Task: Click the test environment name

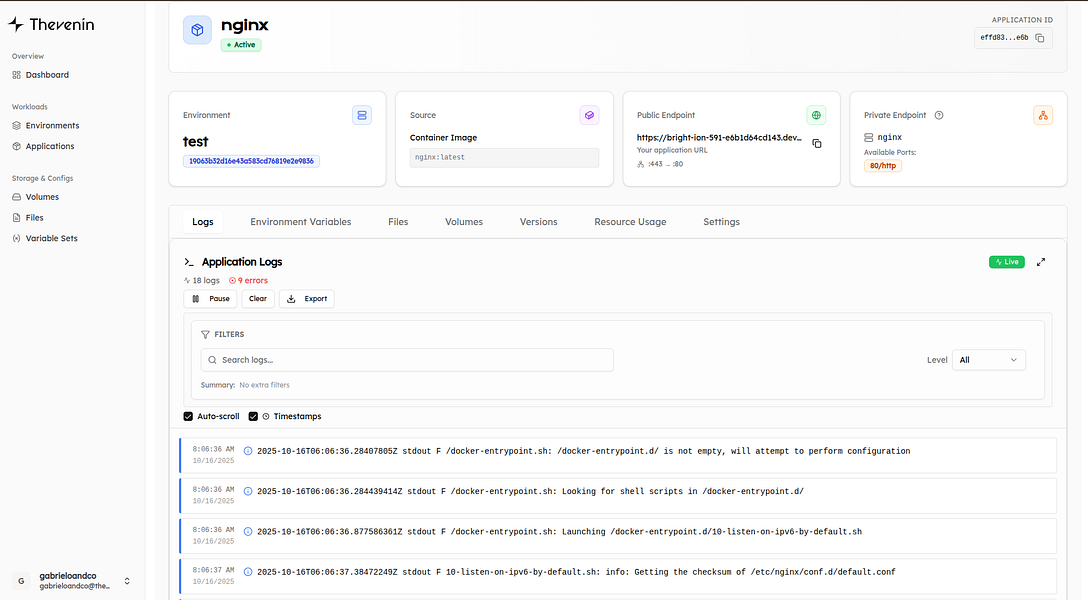Action: point(196,142)
